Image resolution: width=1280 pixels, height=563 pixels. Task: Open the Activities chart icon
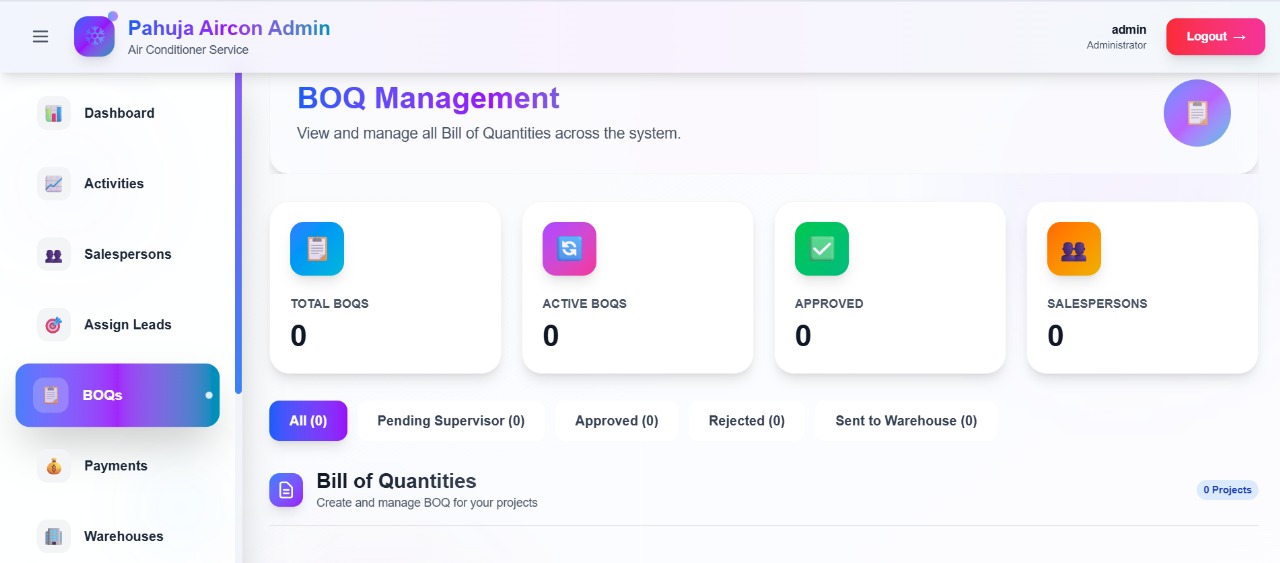click(54, 184)
